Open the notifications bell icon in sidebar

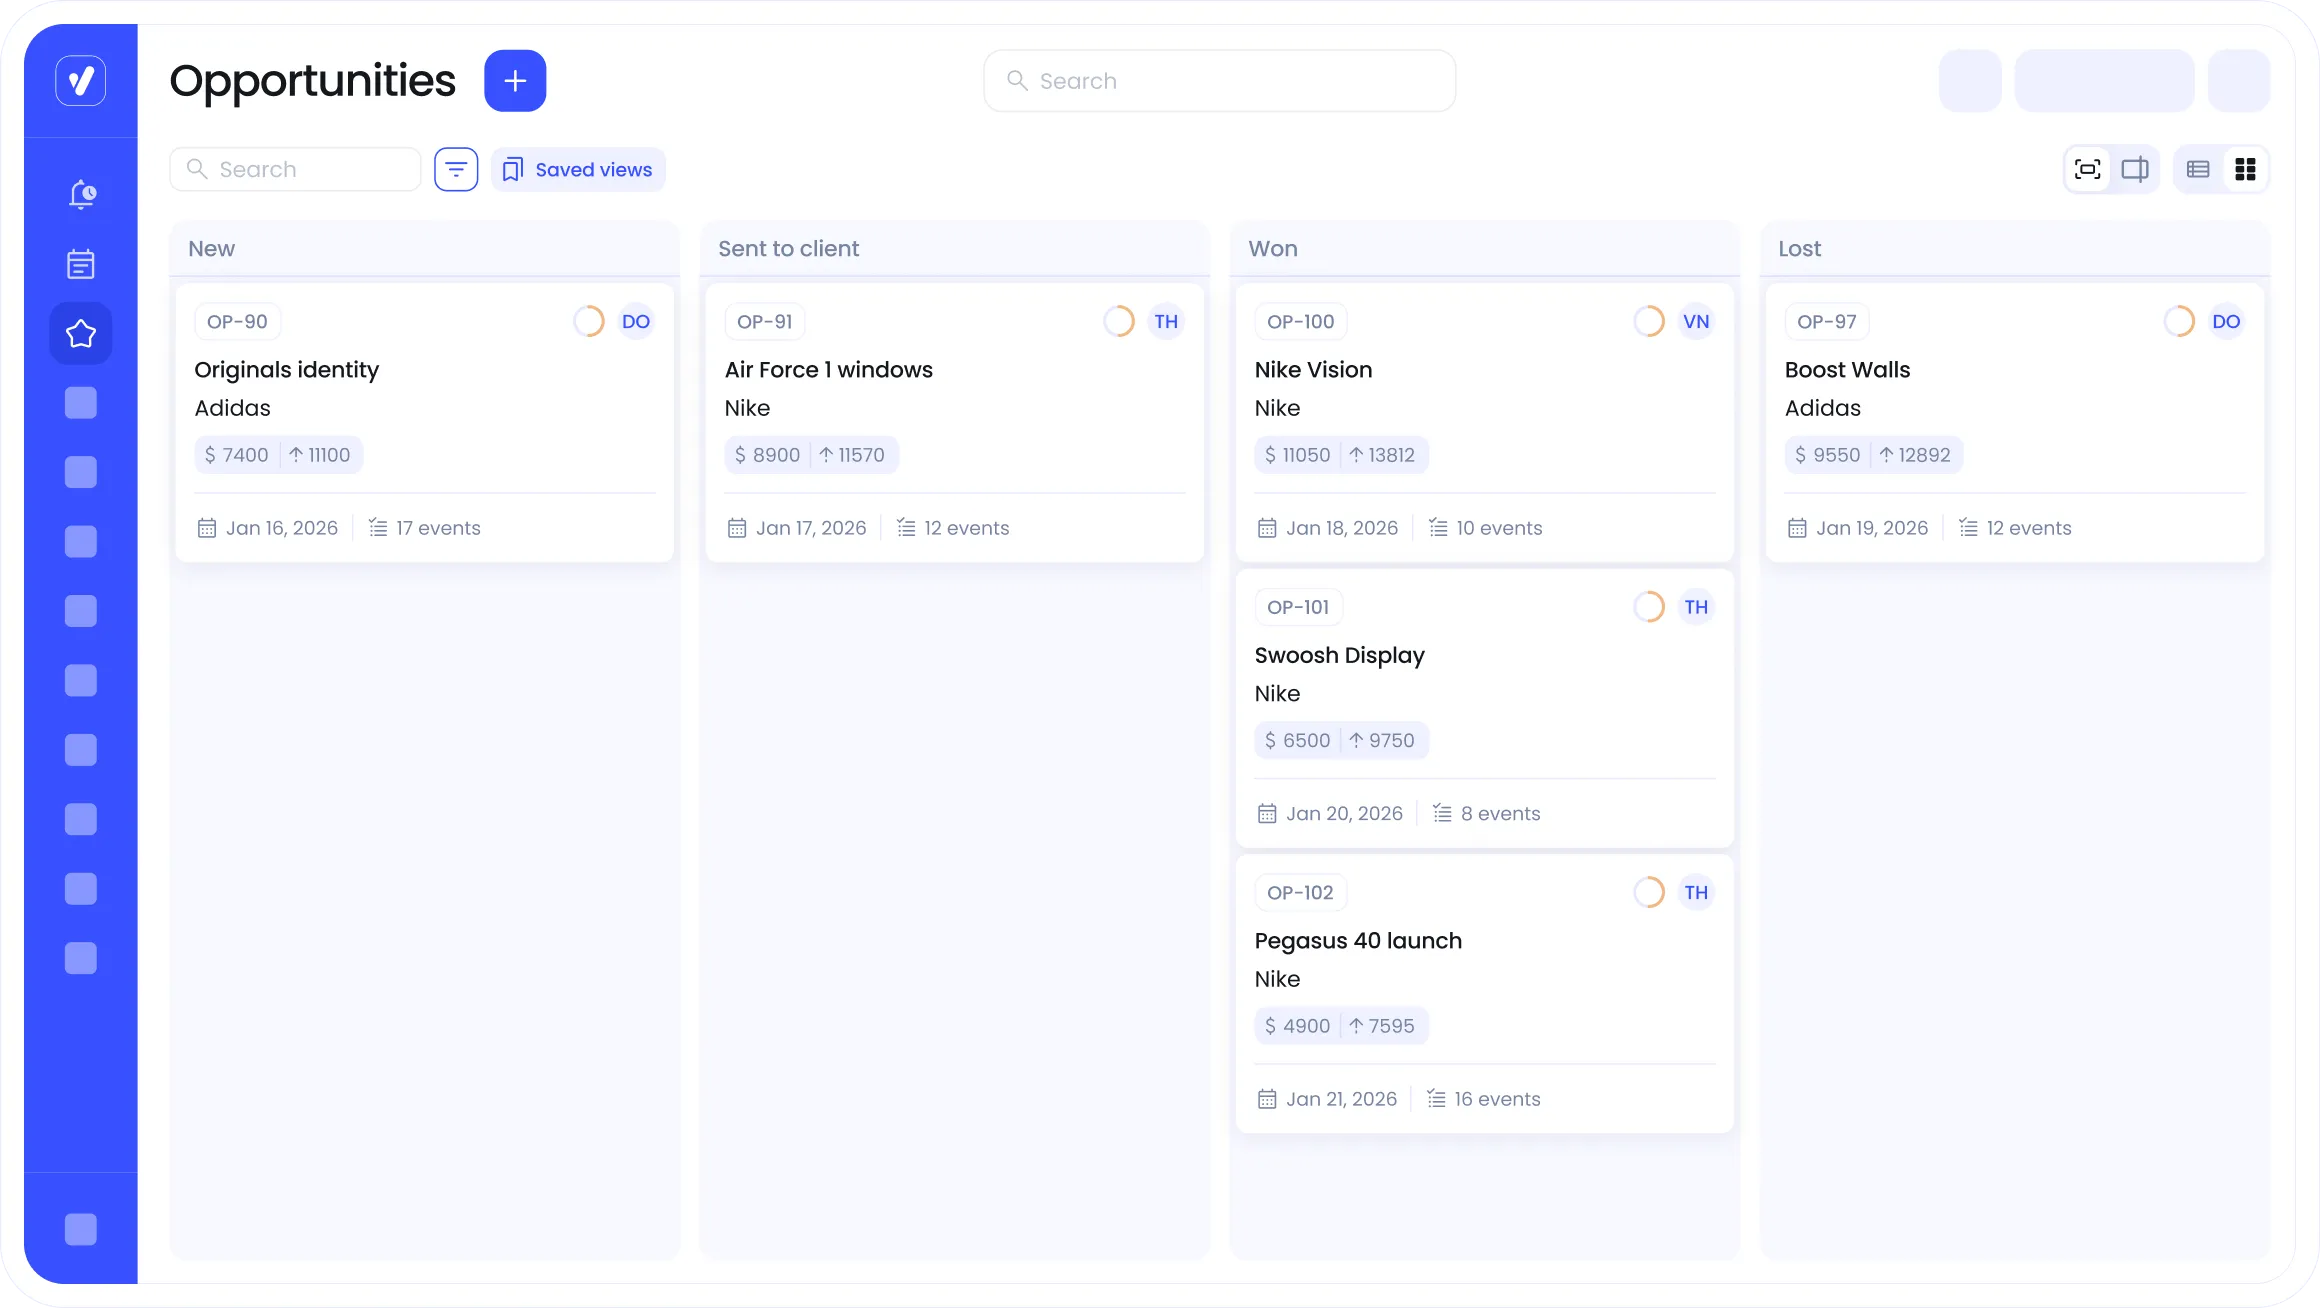click(81, 194)
